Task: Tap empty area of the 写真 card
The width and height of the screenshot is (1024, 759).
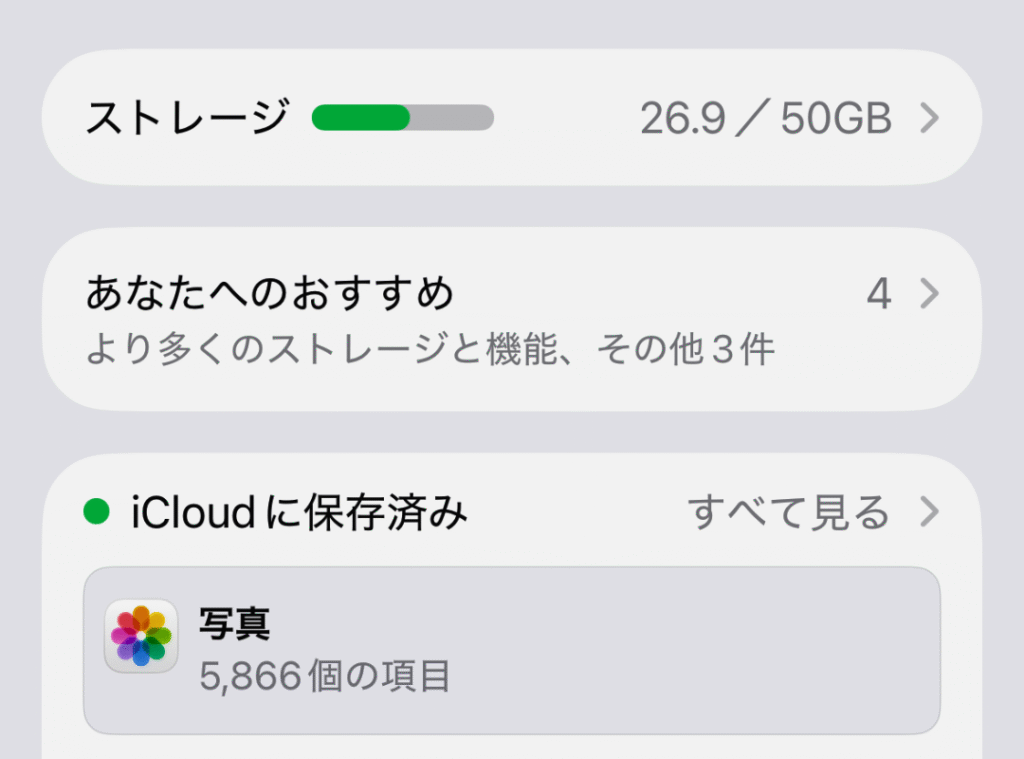Action: (x=700, y=650)
